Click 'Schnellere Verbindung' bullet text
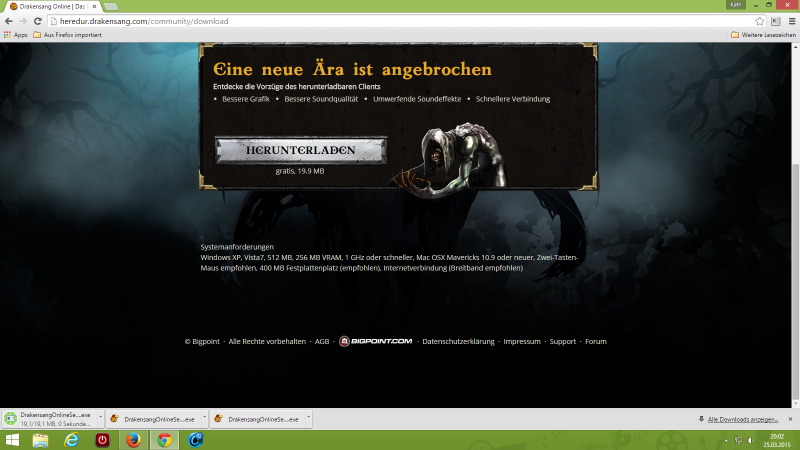Viewport: 800px width, 450px height. click(513, 99)
